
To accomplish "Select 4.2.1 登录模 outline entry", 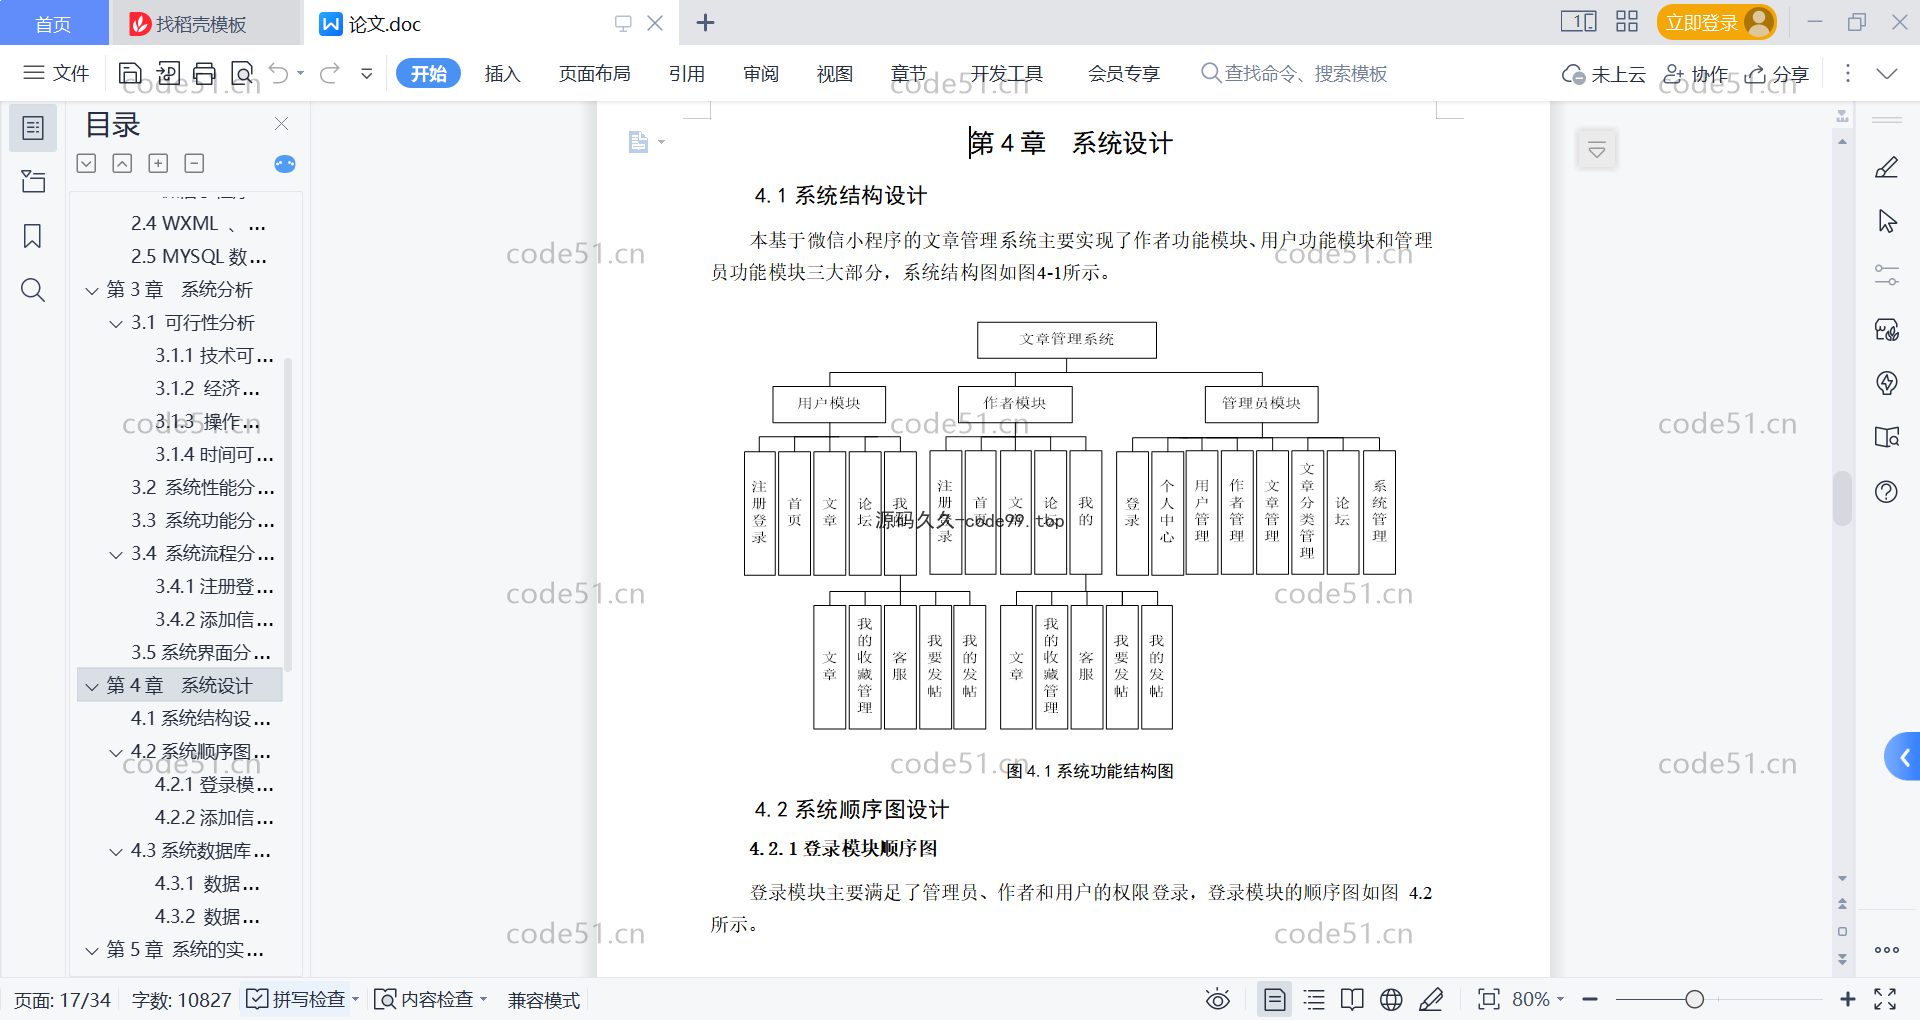I will point(214,784).
